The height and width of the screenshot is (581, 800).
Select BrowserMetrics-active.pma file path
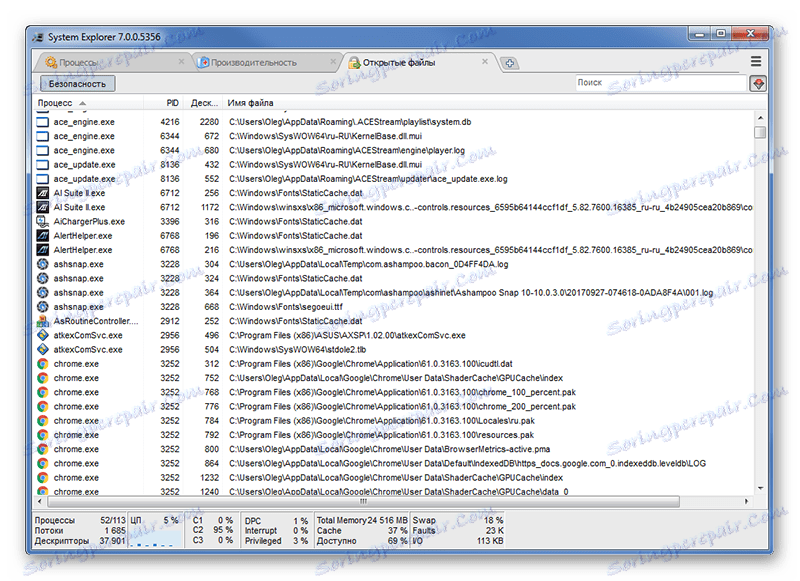click(390, 450)
